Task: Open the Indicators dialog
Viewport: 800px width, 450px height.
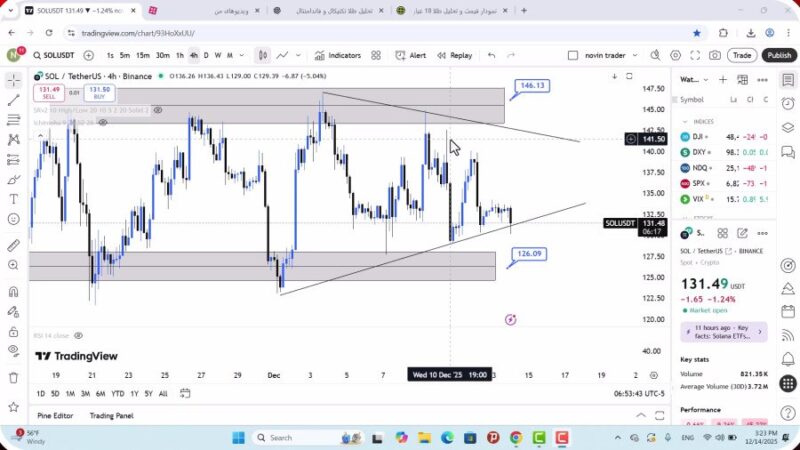Action: [338, 55]
